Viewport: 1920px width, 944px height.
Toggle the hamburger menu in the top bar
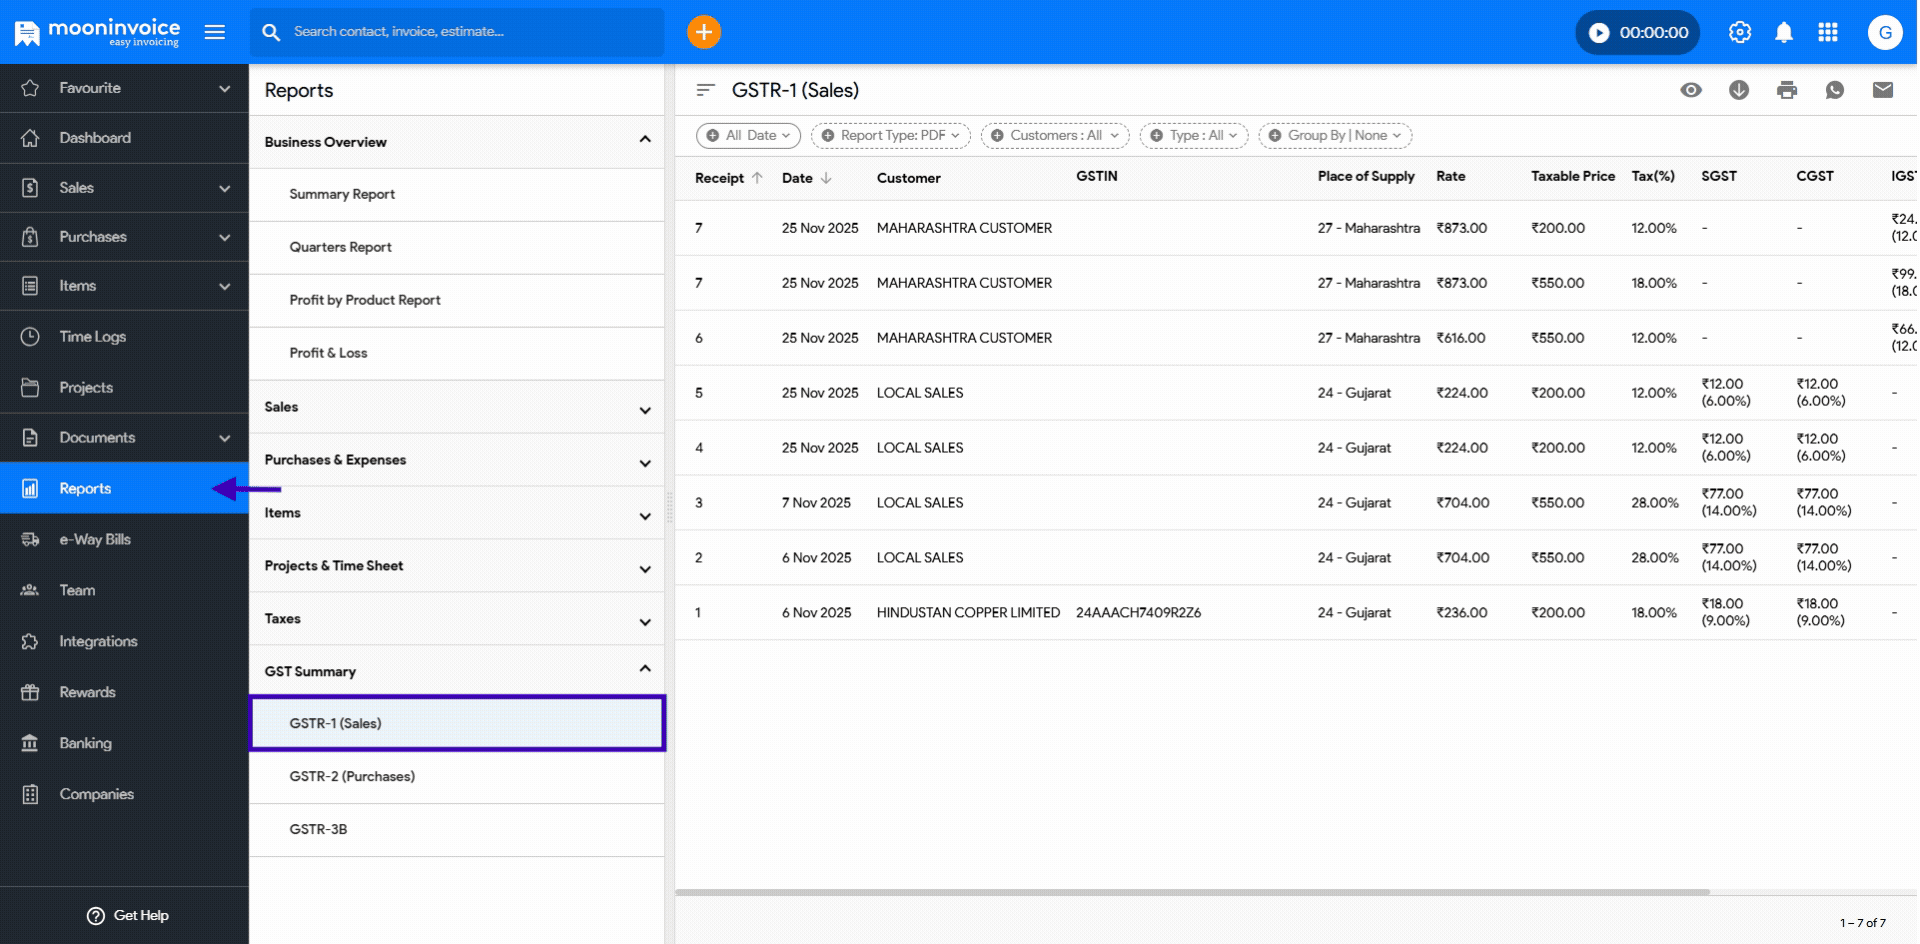click(x=215, y=32)
